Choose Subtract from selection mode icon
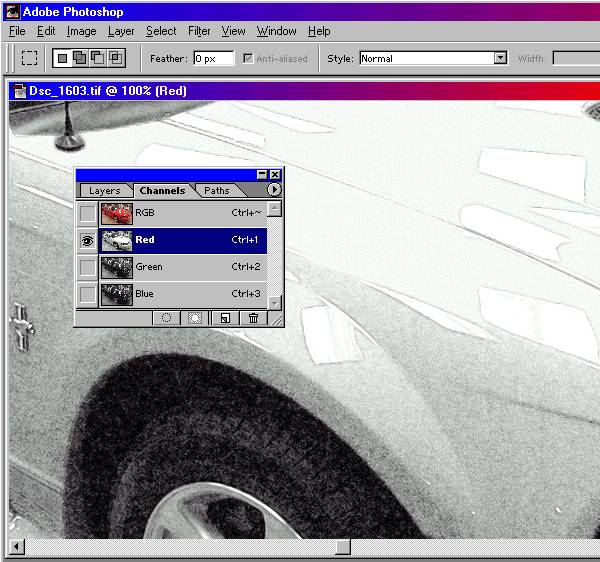600x562 pixels. tap(98, 58)
